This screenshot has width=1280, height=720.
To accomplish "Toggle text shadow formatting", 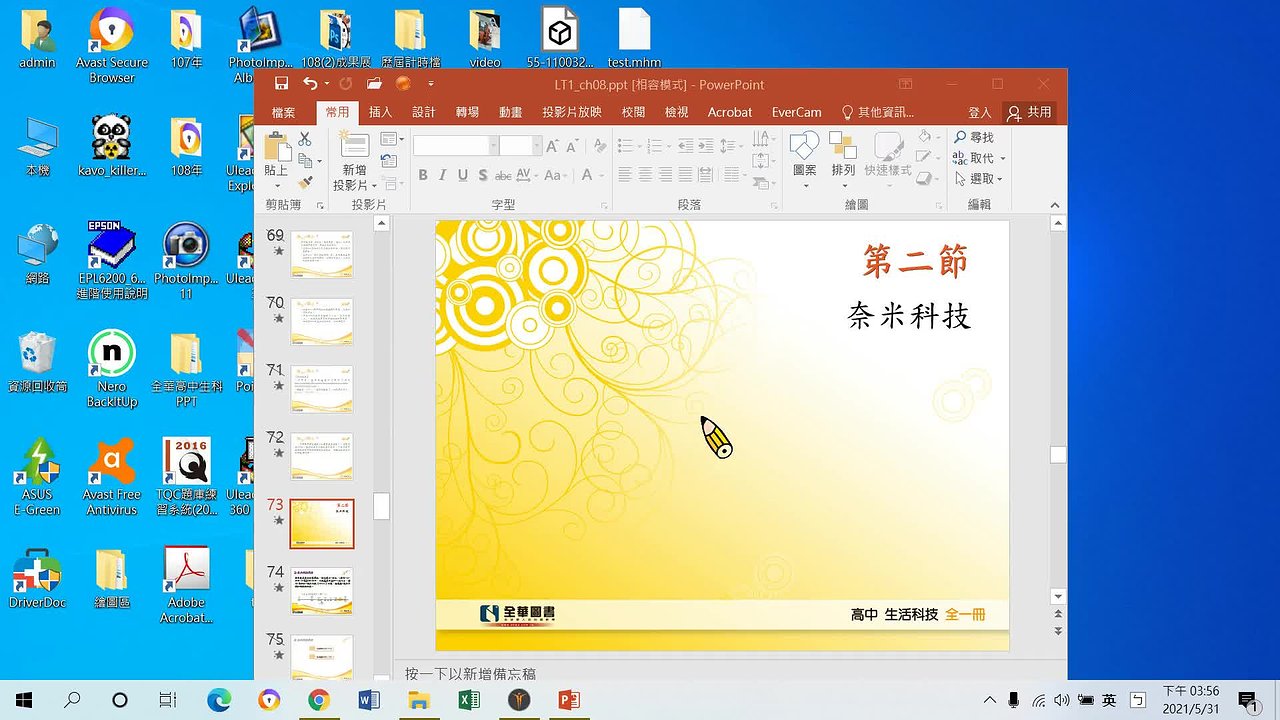I will pos(483,175).
